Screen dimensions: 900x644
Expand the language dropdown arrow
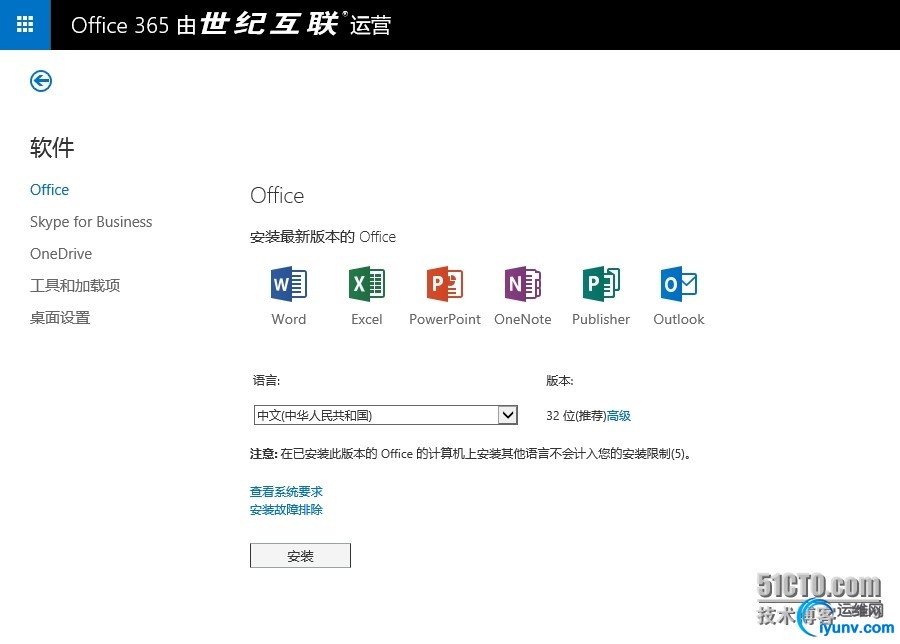[507, 414]
